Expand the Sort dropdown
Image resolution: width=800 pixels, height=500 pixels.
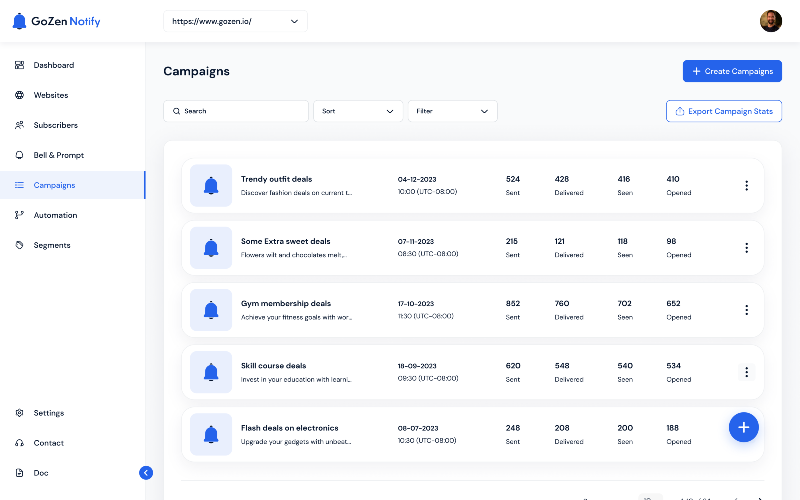point(358,111)
